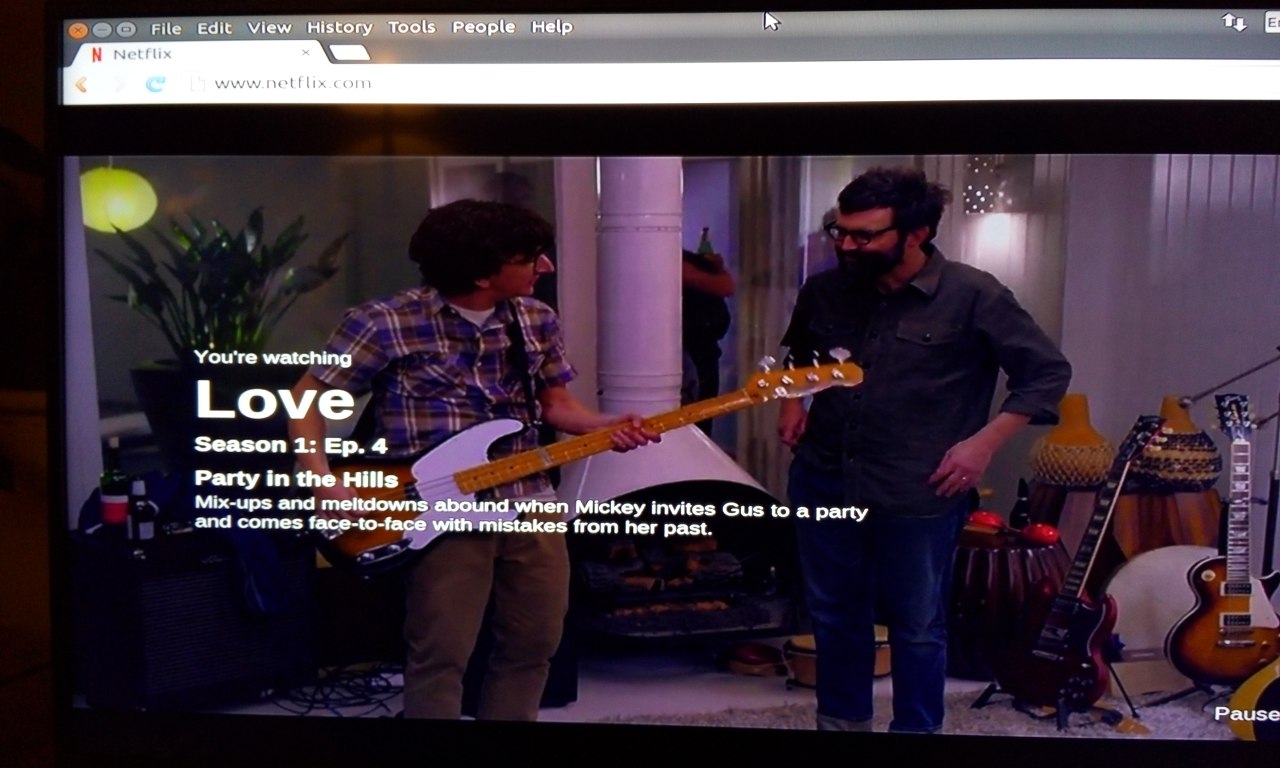
Task: Click the 'Season 1: Ep. 4' text
Action: 290,445
